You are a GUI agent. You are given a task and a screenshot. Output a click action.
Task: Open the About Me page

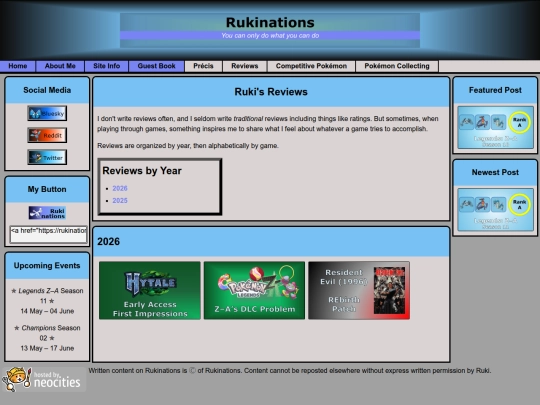click(60, 66)
